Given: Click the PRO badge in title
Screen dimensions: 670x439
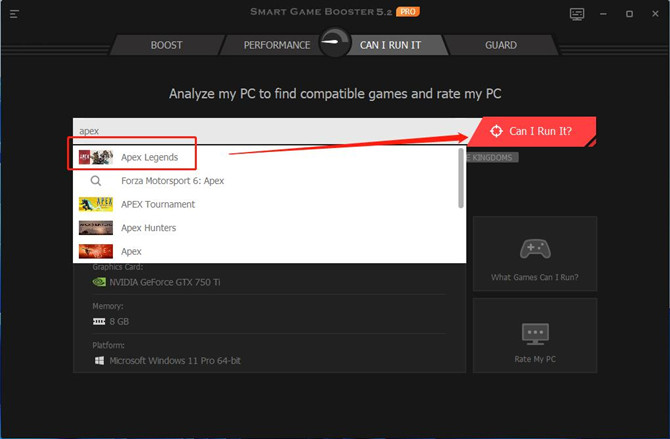Looking at the screenshot, I should (x=408, y=12).
